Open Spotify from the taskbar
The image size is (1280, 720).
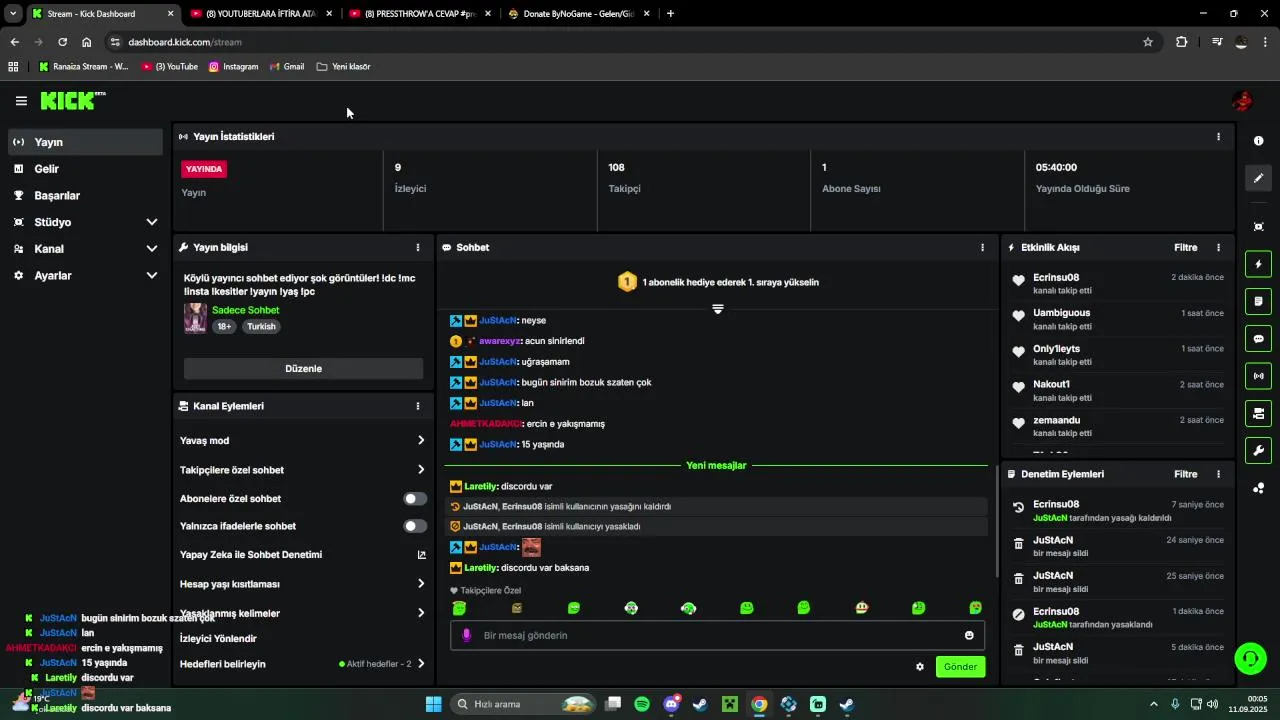tap(642, 704)
